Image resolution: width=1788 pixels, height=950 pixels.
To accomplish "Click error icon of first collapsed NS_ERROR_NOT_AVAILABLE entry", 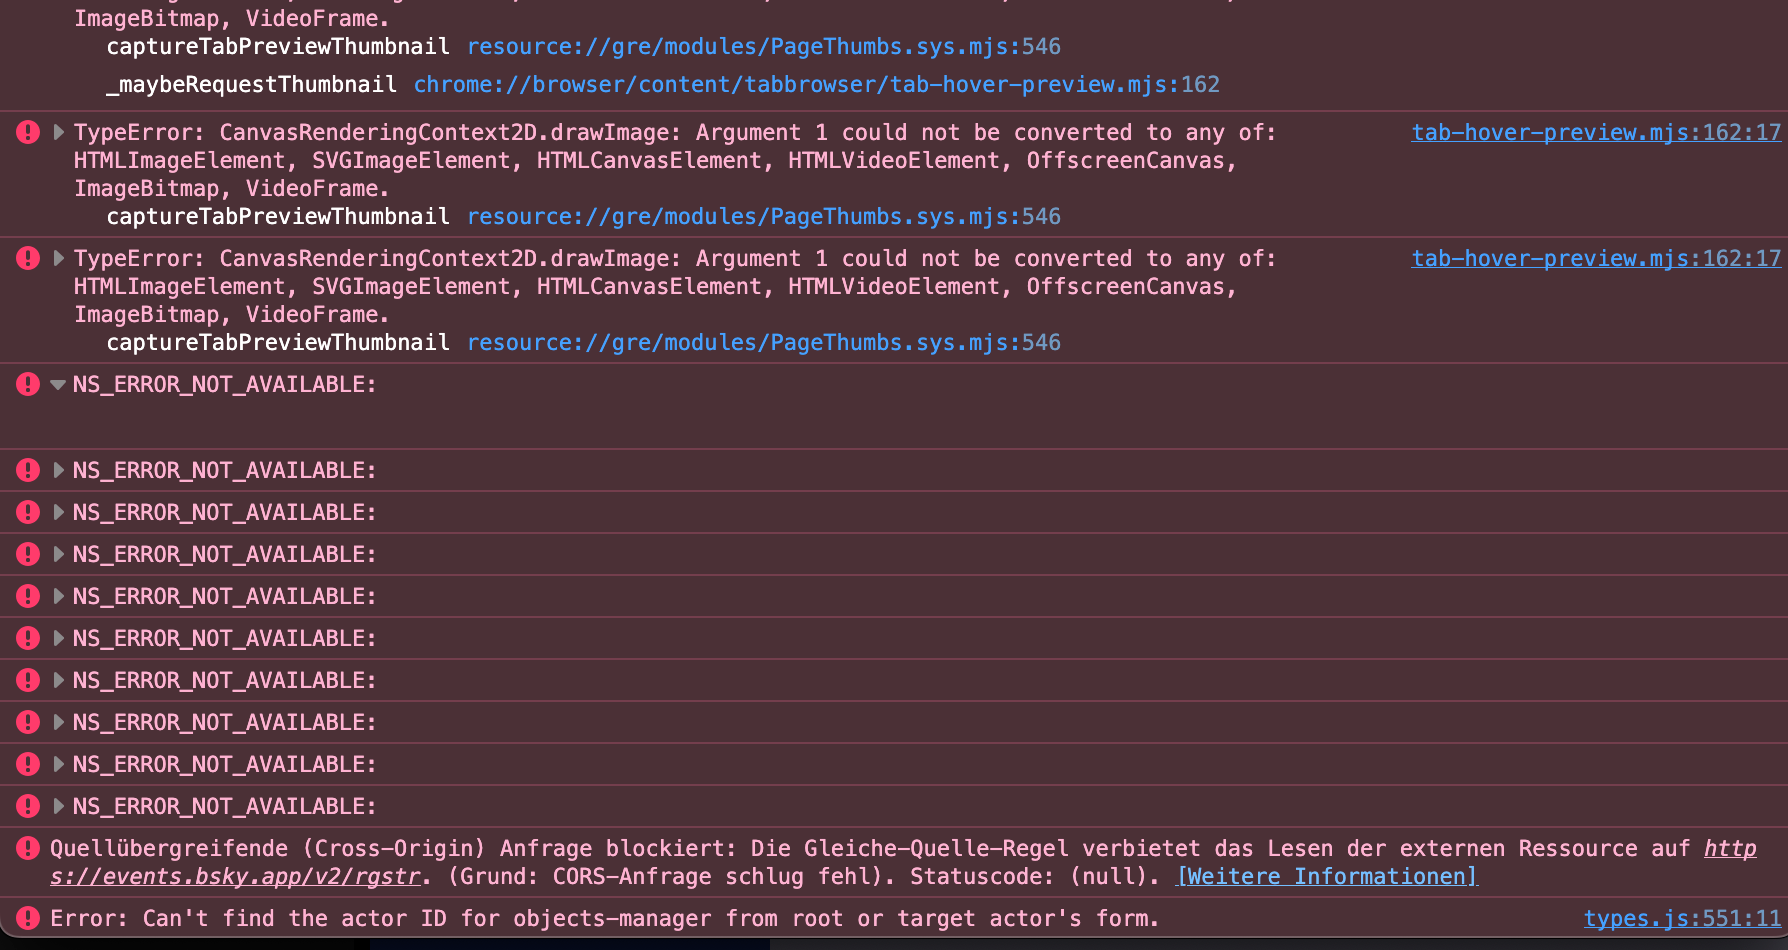I will click(x=28, y=470).
